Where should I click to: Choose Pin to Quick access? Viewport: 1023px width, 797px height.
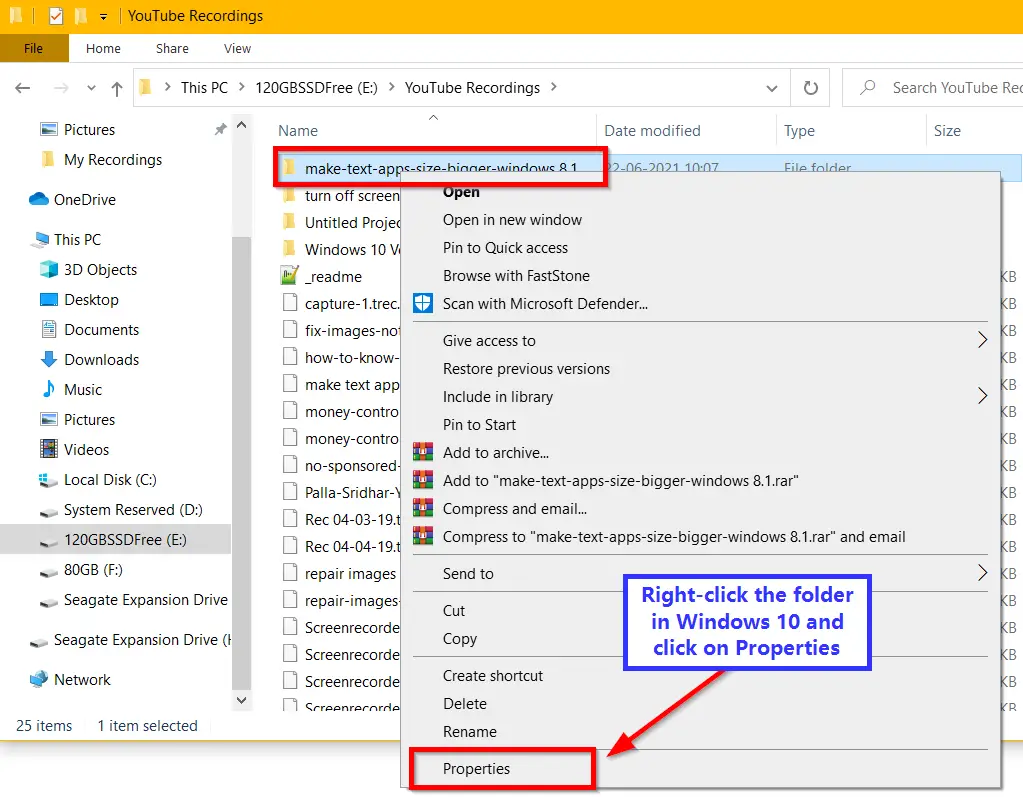click(x=505, y=248)
